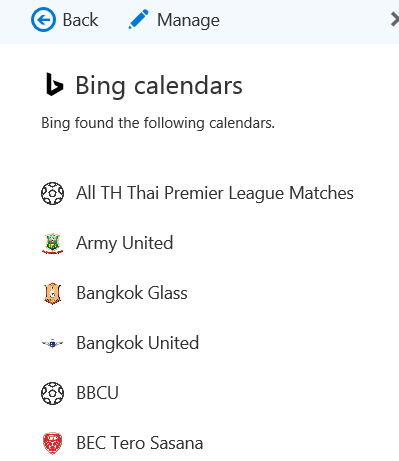
Task: Open the Manage option label
Action: (188, 20)
